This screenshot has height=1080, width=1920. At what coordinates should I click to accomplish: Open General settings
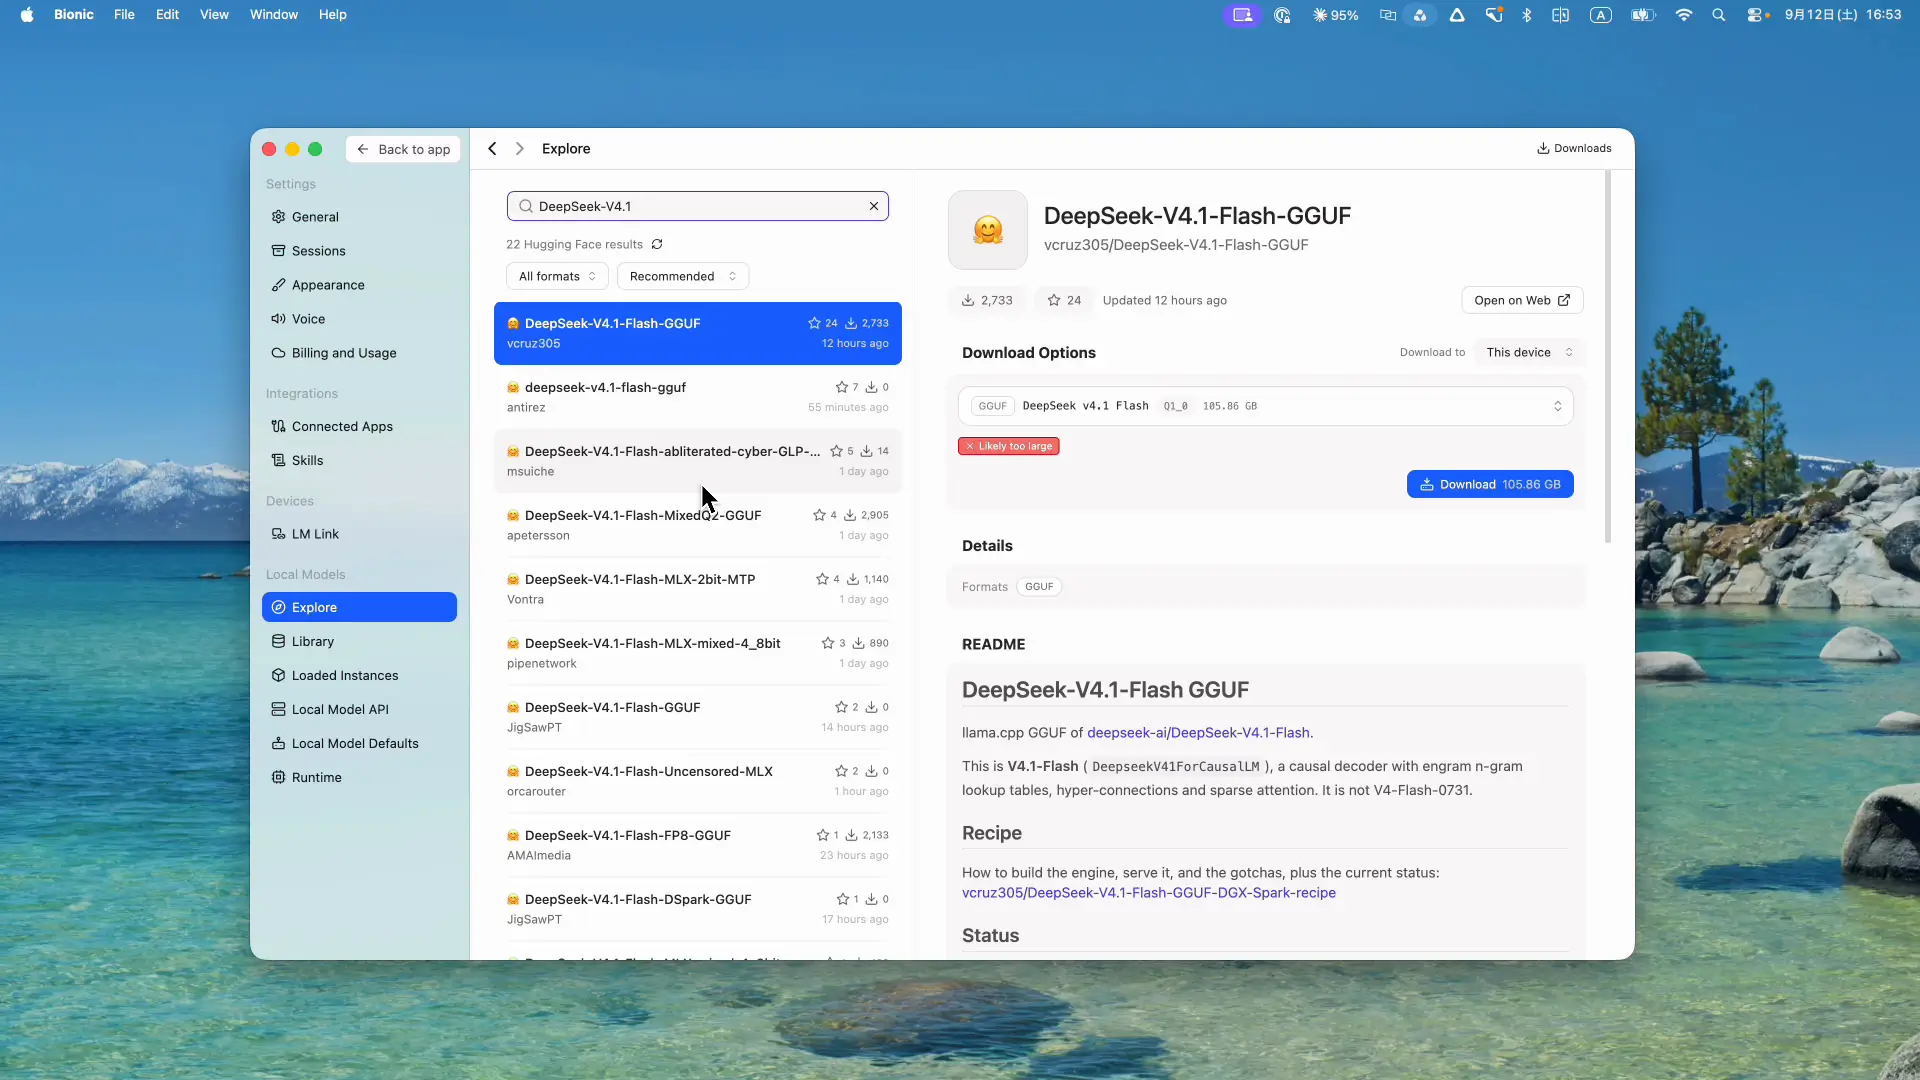pos(359,217)
